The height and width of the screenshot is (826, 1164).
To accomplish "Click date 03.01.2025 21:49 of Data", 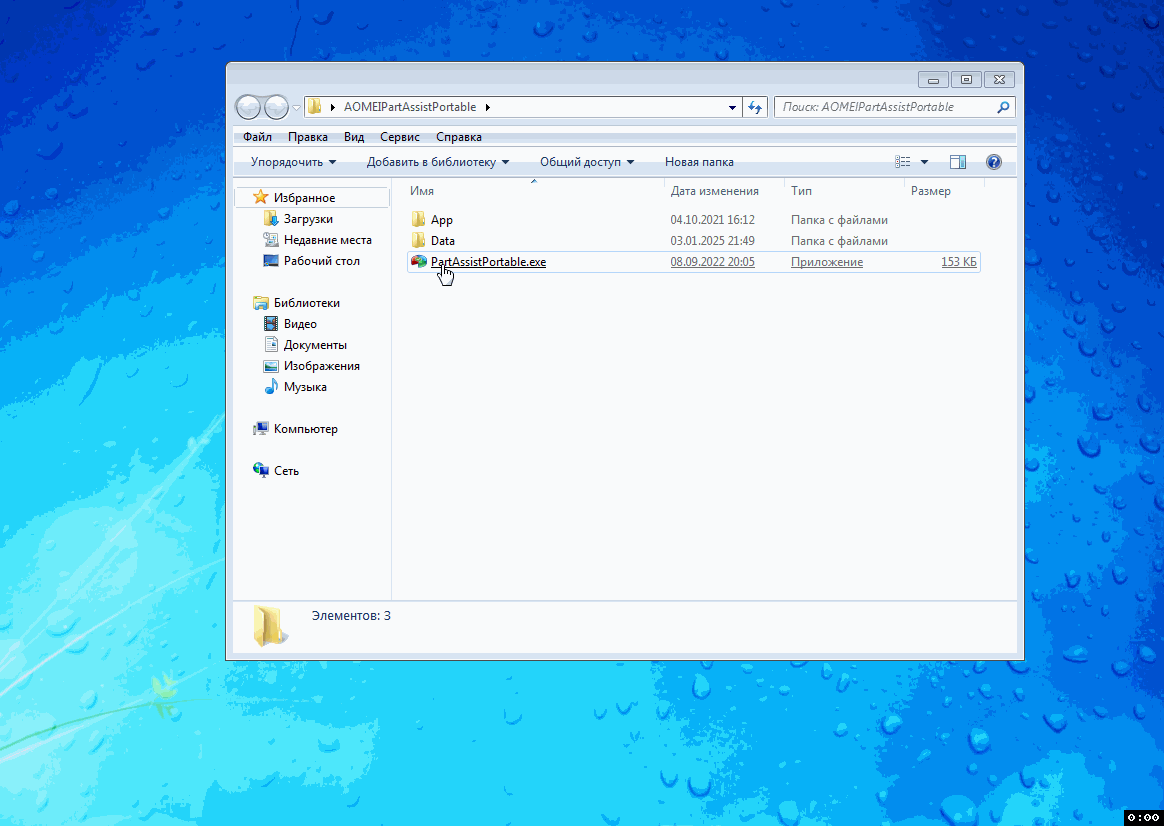I will (x=713, y=240).
